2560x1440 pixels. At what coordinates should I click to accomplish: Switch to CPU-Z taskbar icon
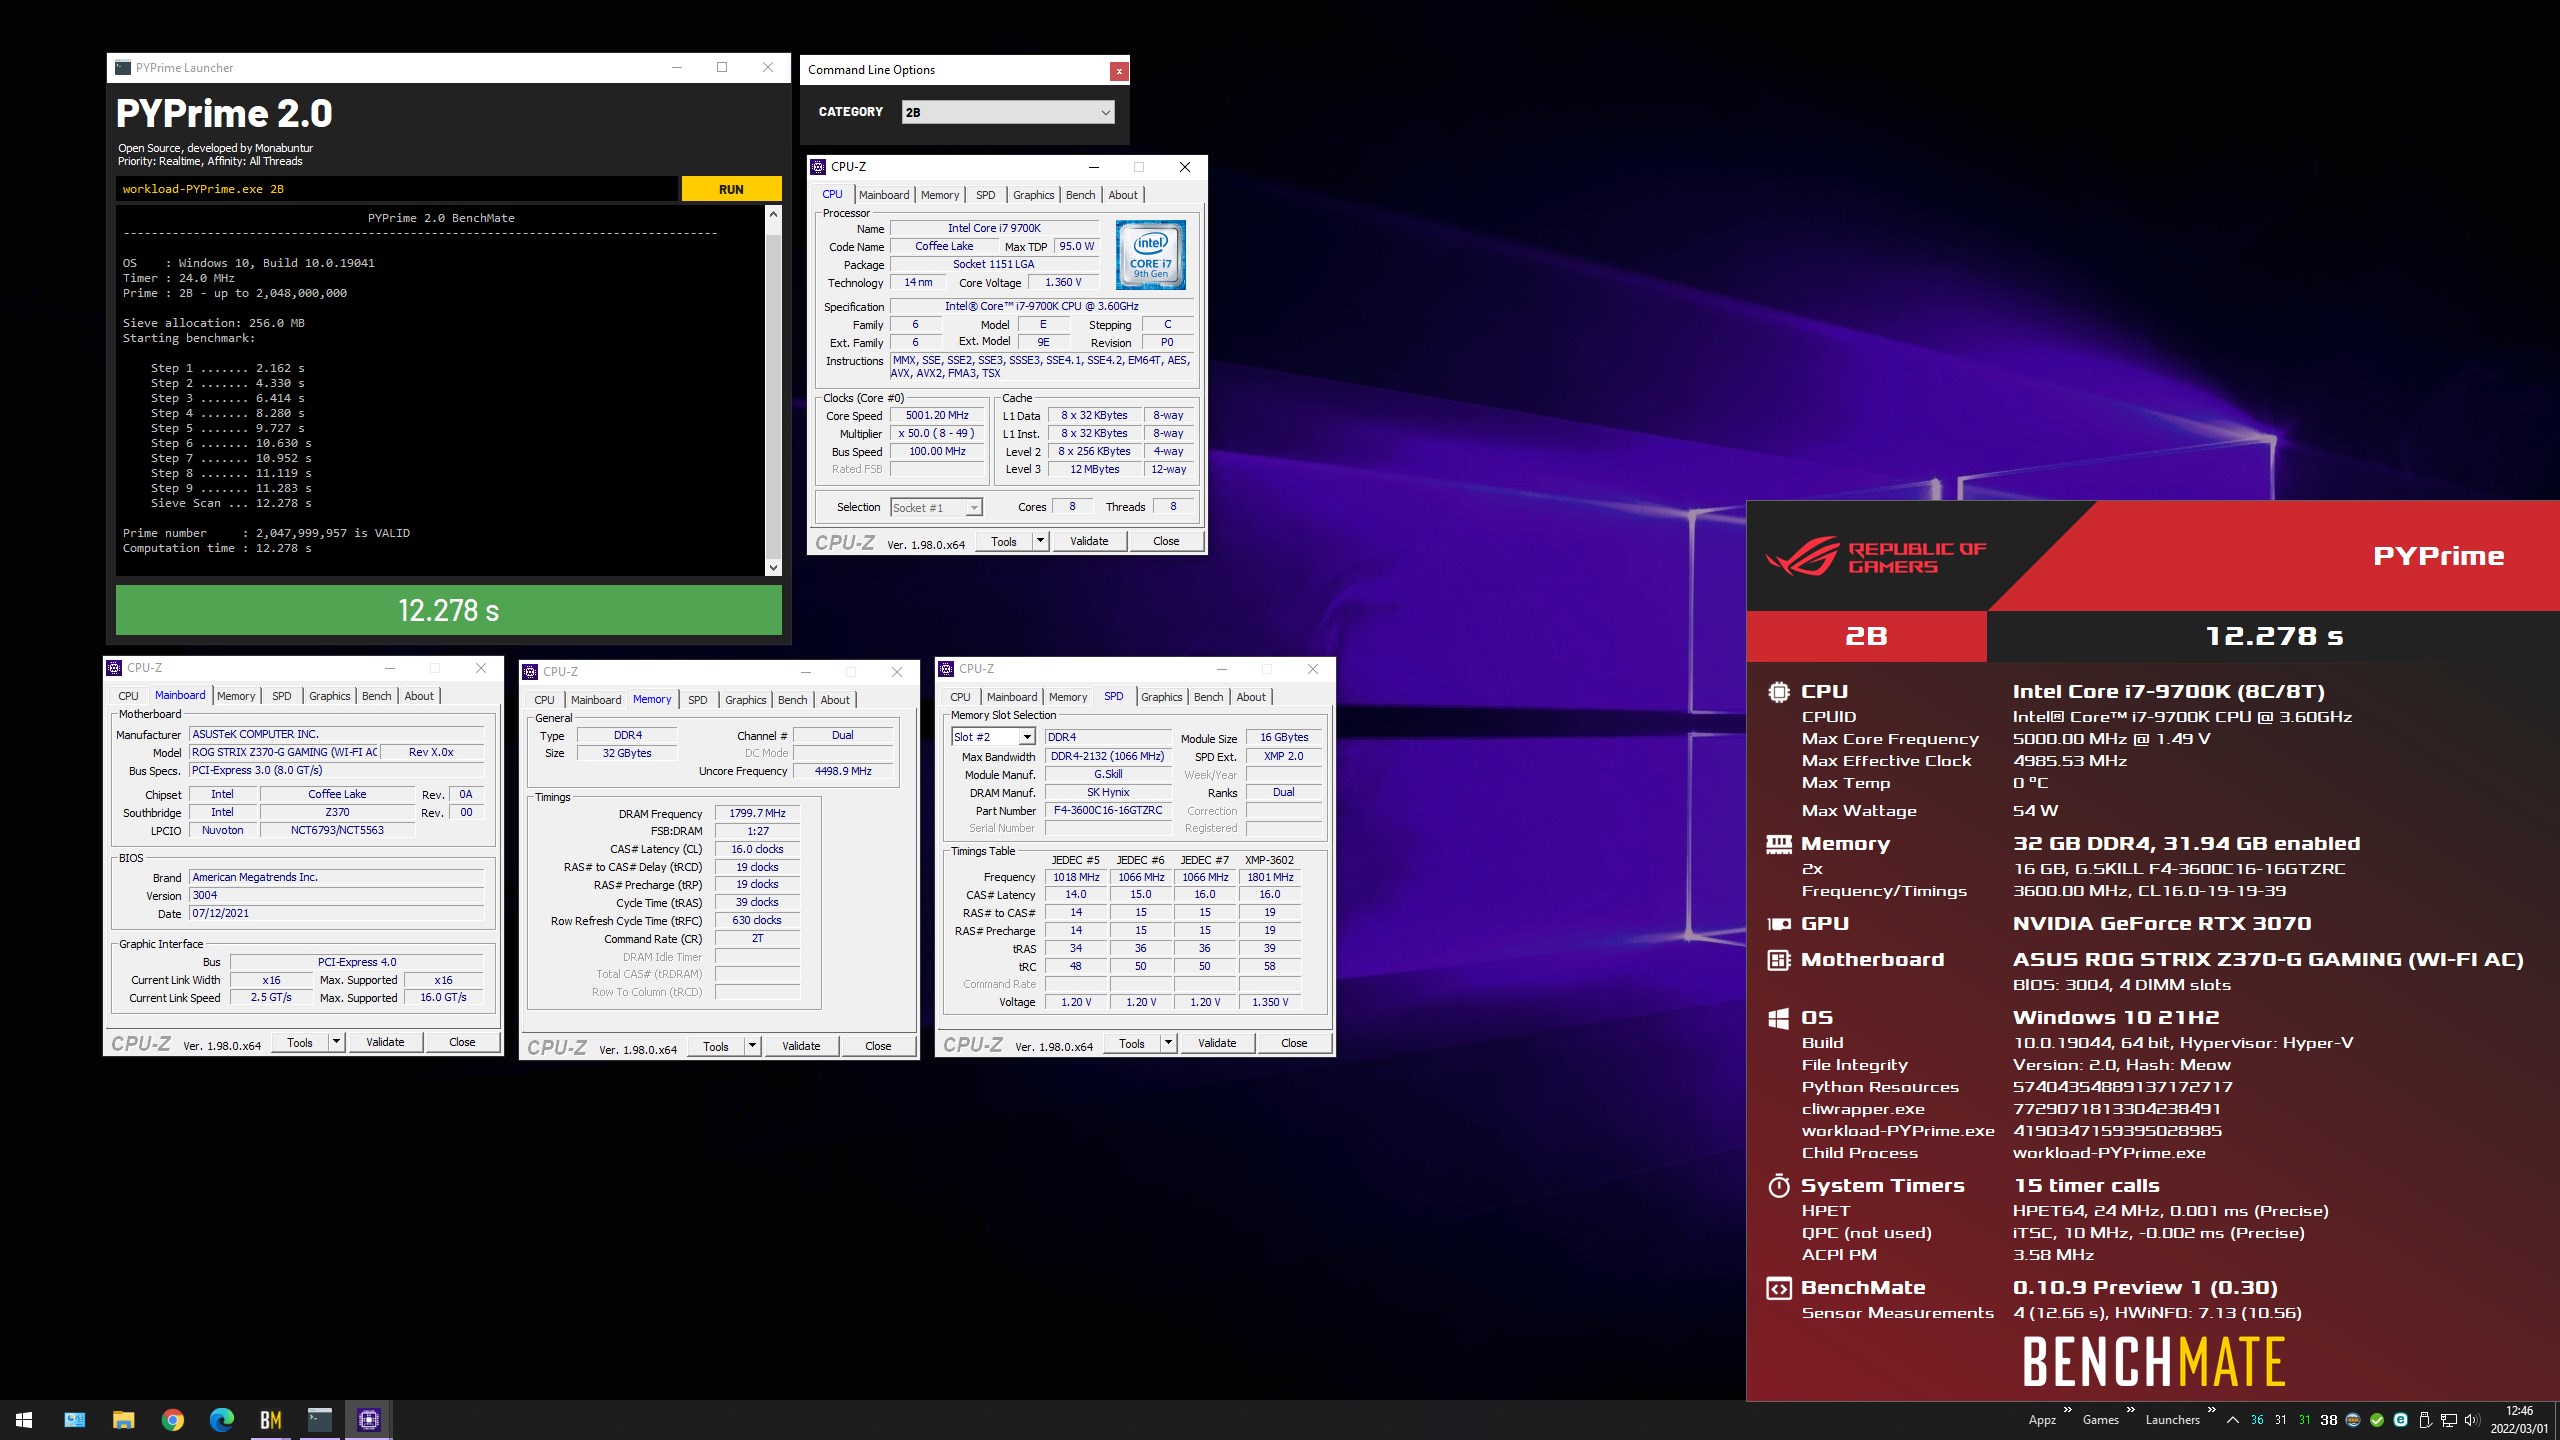368,1419
